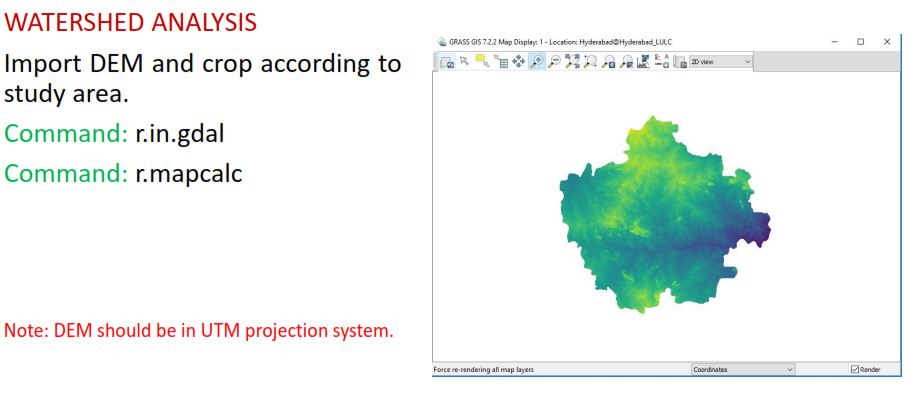Close the GRASS Map Display window
This screenshot has width=916, height=412.
click(887, 42)
